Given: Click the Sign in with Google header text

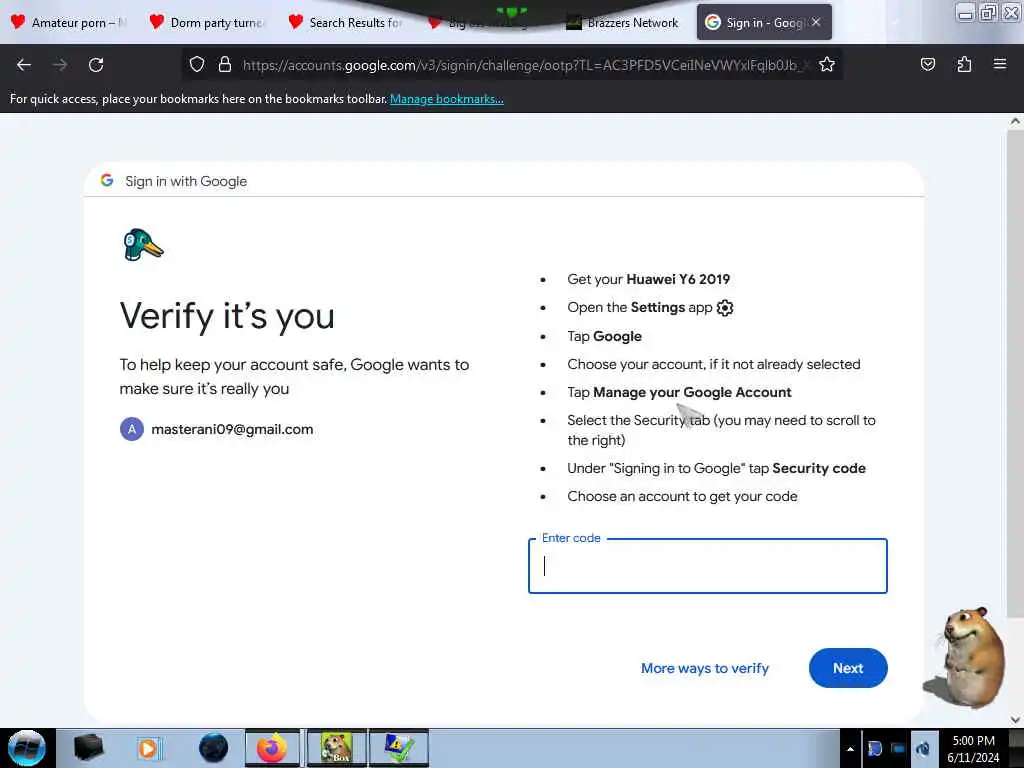Looking at the screenshot, I should point(186,181).
